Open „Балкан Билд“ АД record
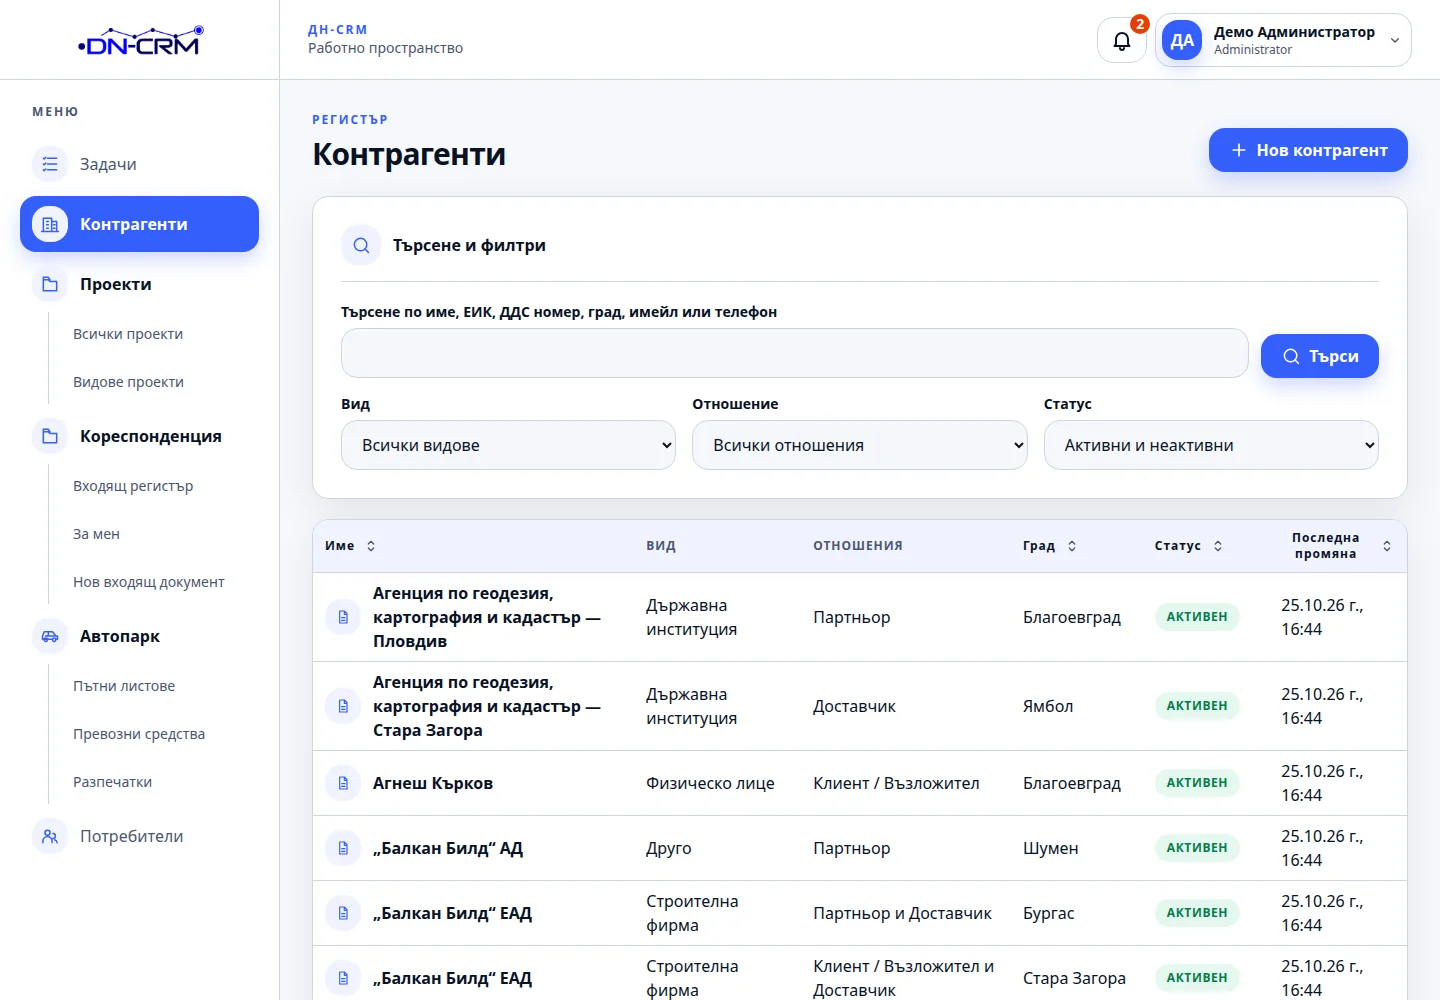Screen dimensions: 1440x1000 click(448, 848)
